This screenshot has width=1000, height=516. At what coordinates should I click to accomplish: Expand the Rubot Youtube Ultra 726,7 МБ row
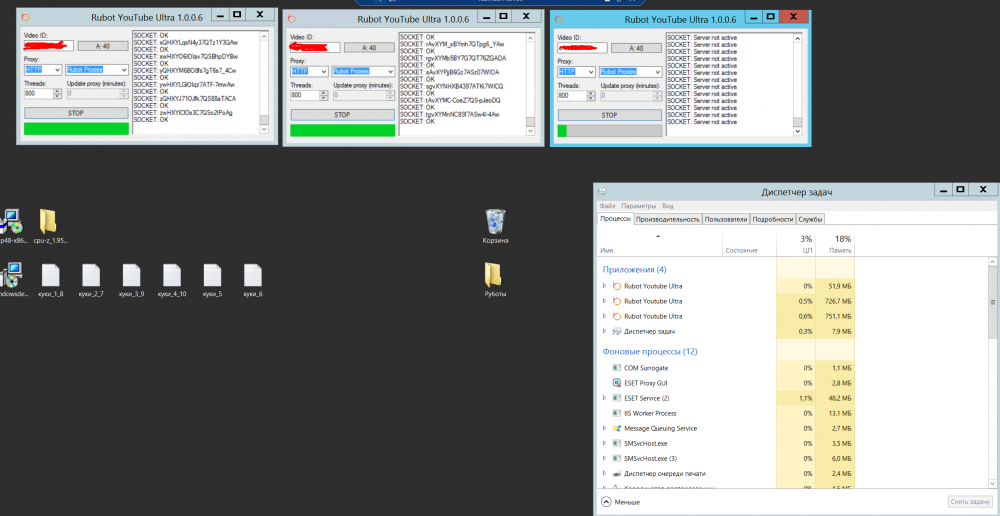pyautogui.click(x=605, y=301)
